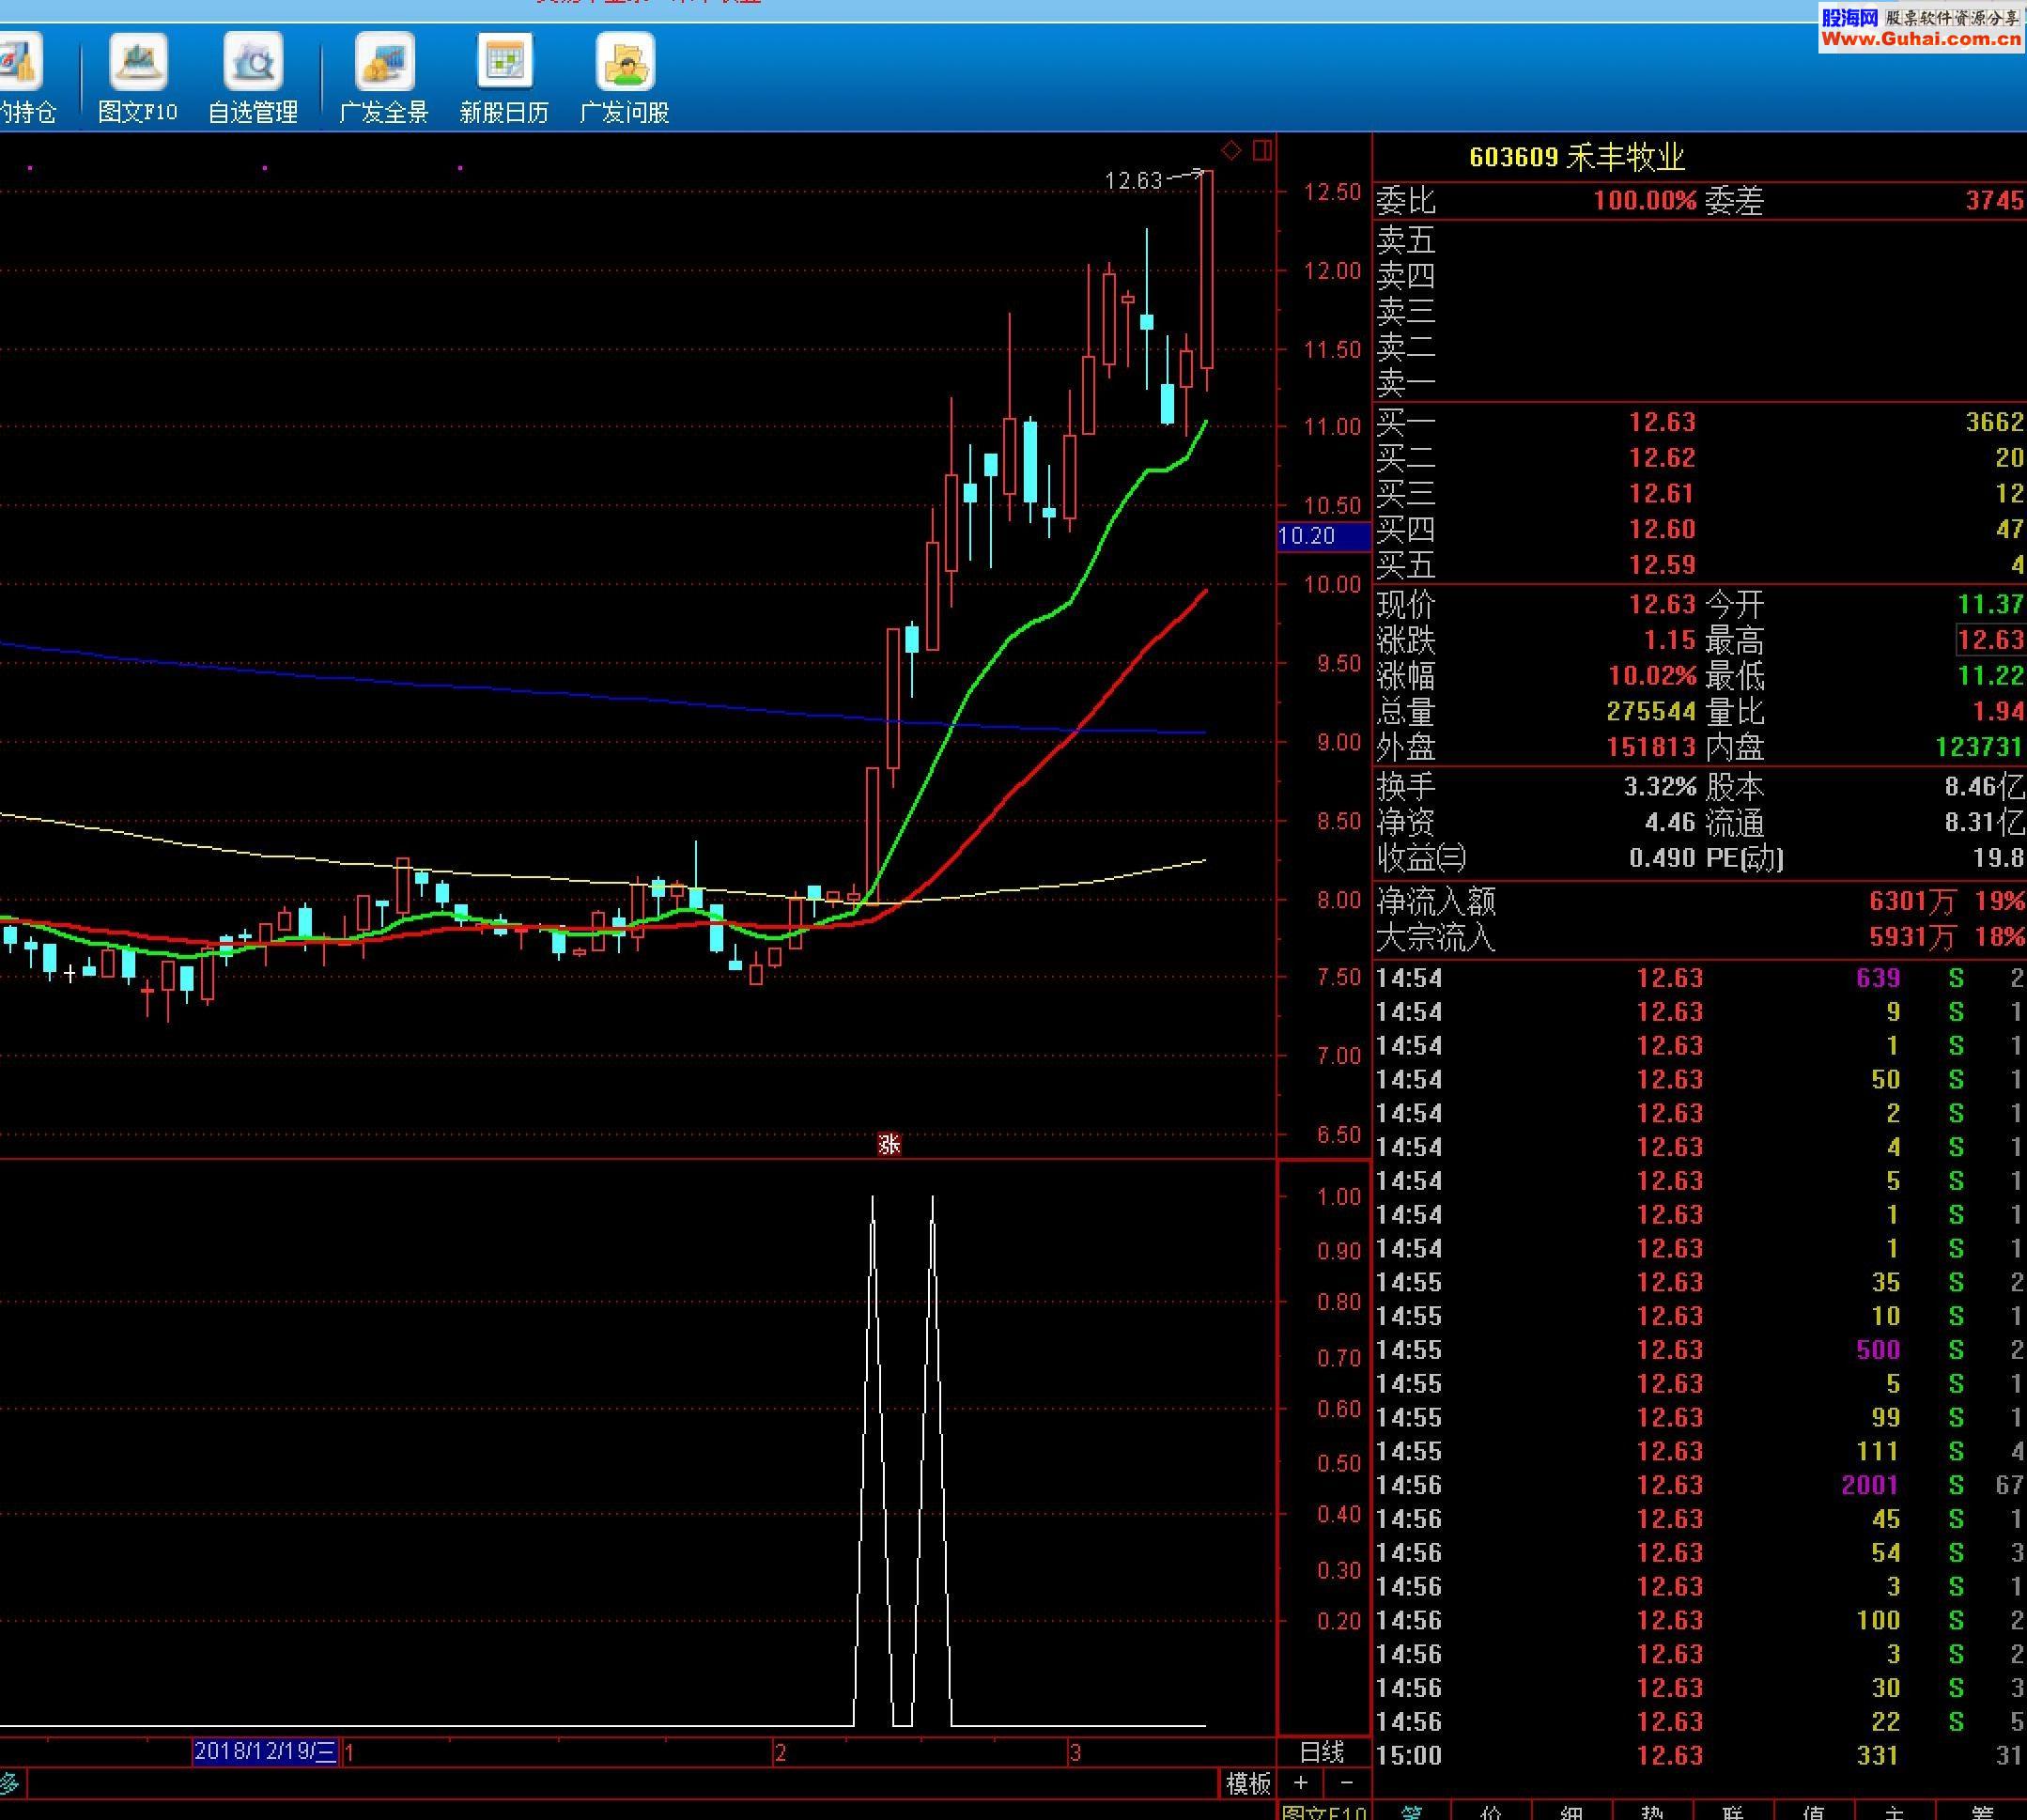Click the 最低 value 11.22

1990,676
